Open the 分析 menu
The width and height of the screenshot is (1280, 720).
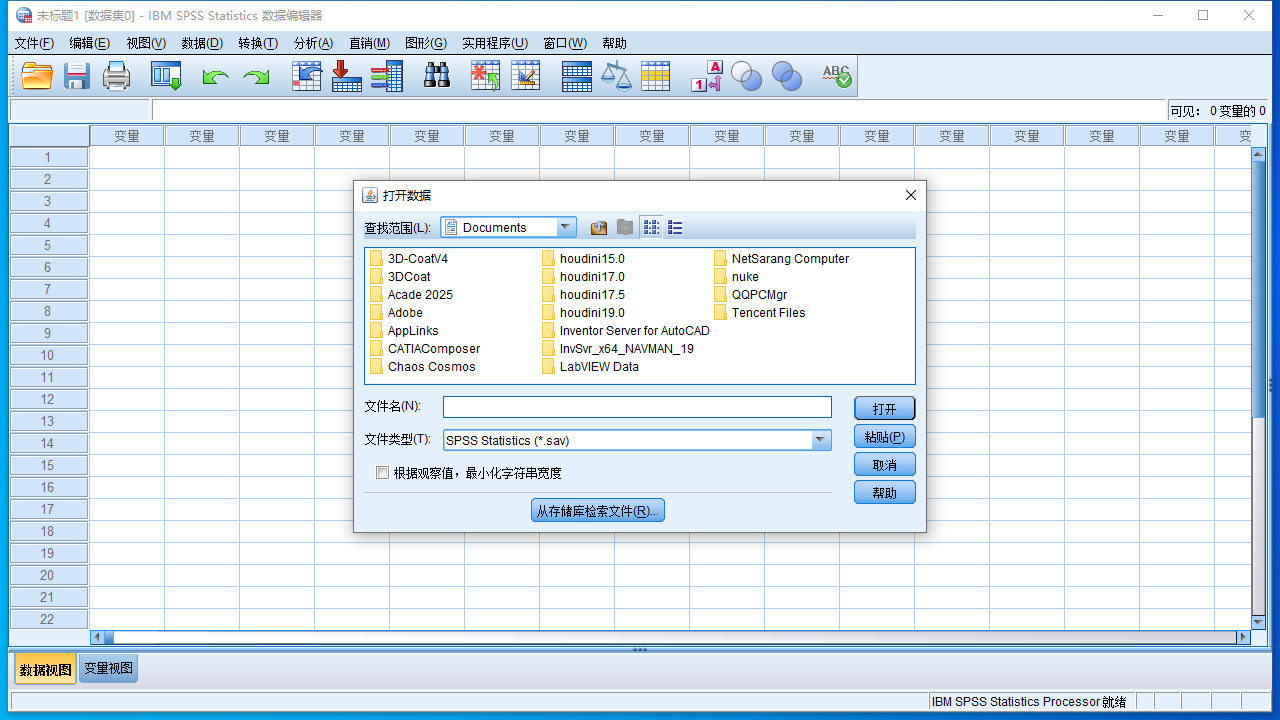(313, 43)
